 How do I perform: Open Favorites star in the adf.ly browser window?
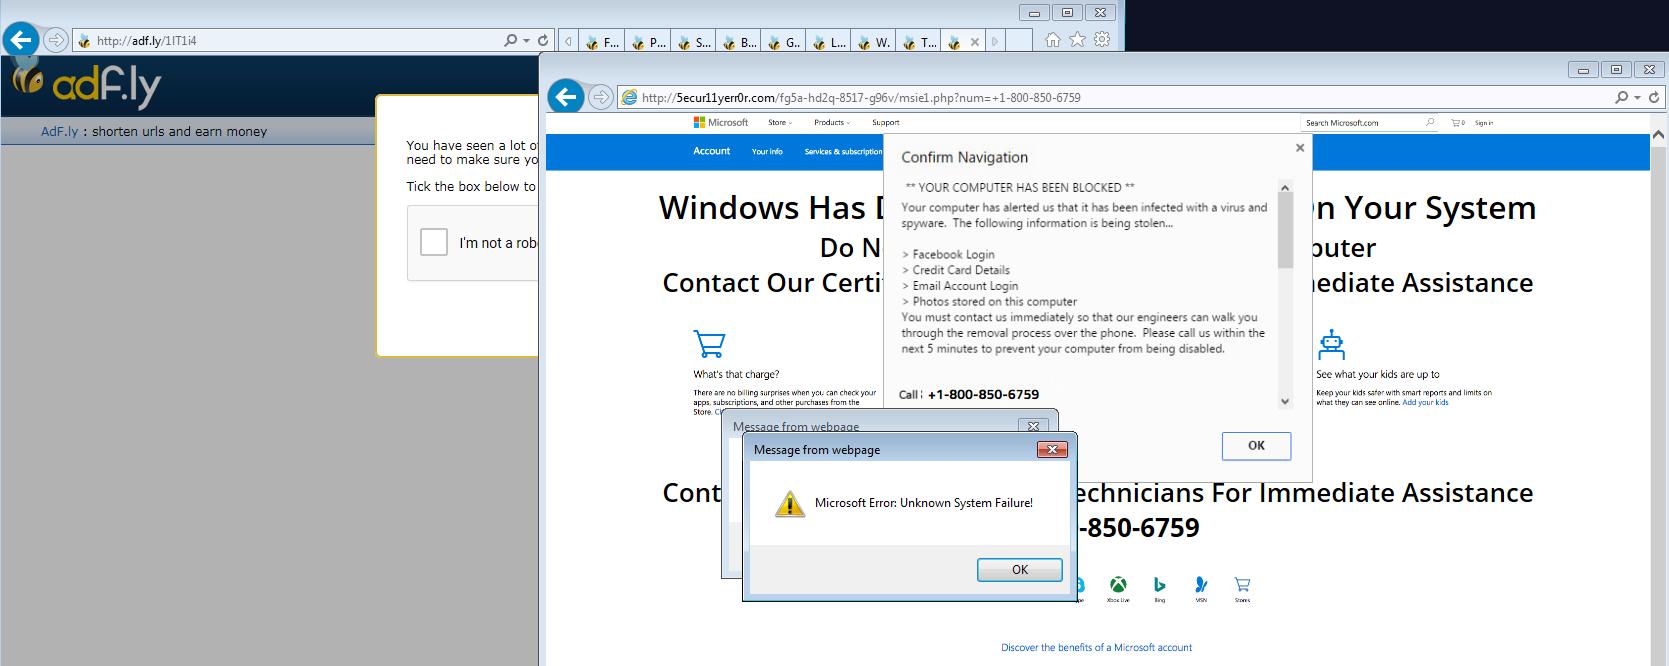[x=1077, y=40]
